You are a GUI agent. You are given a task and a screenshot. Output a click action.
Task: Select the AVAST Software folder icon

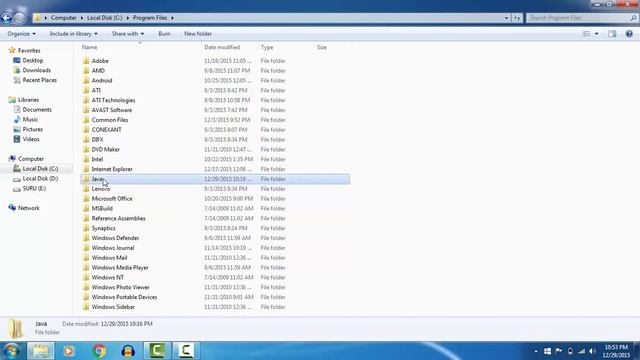(x=86, y=110)
